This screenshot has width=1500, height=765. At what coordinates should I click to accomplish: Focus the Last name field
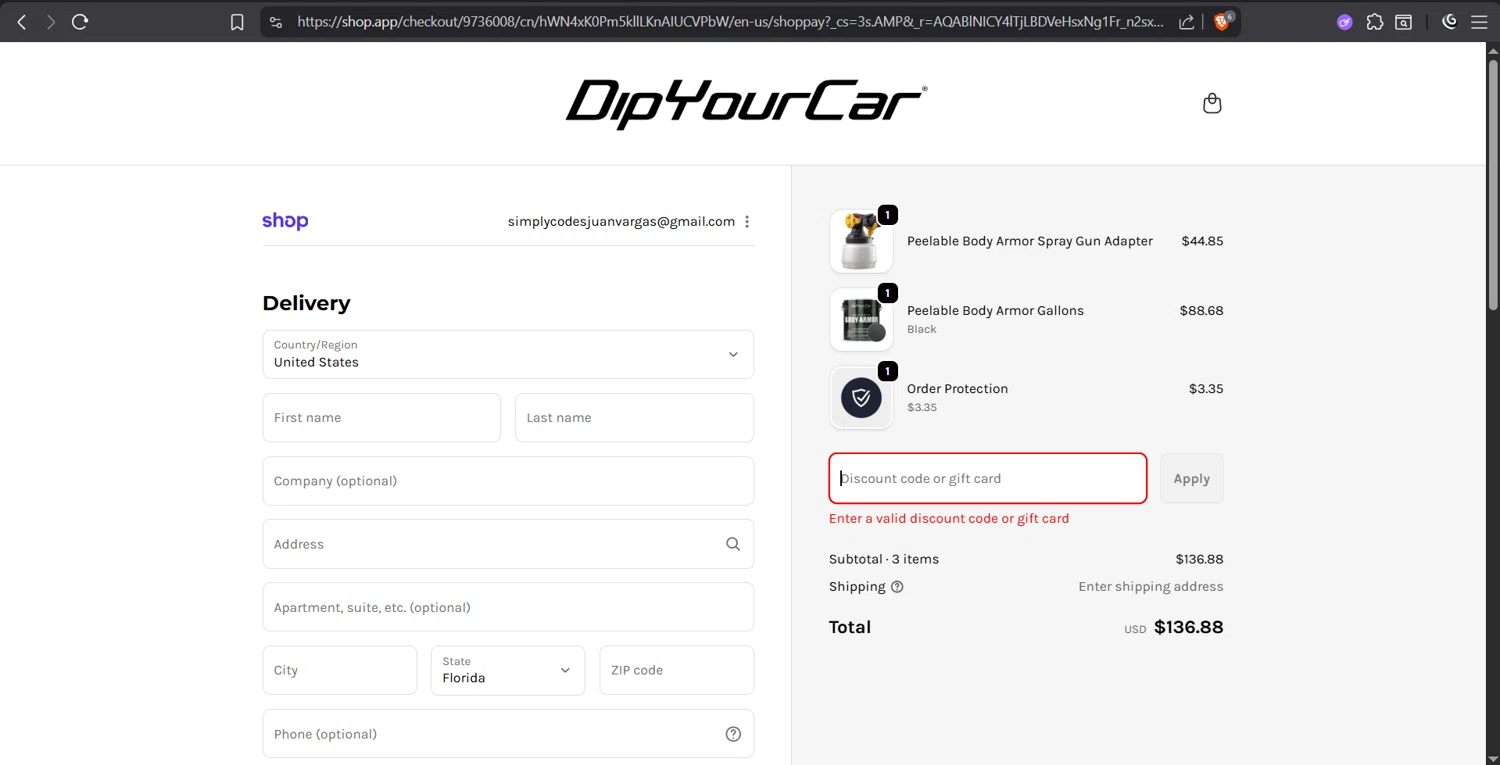634,417
